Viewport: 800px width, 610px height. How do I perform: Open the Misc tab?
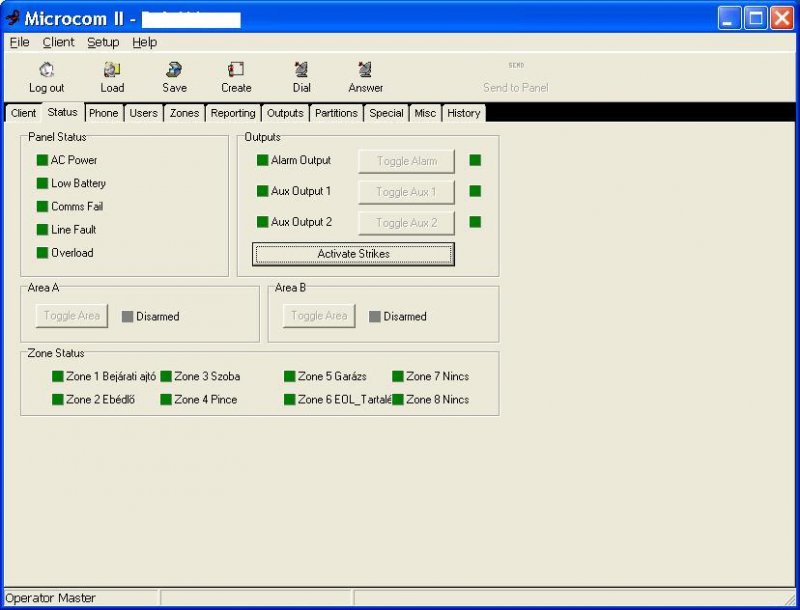(x=425, y=113)
